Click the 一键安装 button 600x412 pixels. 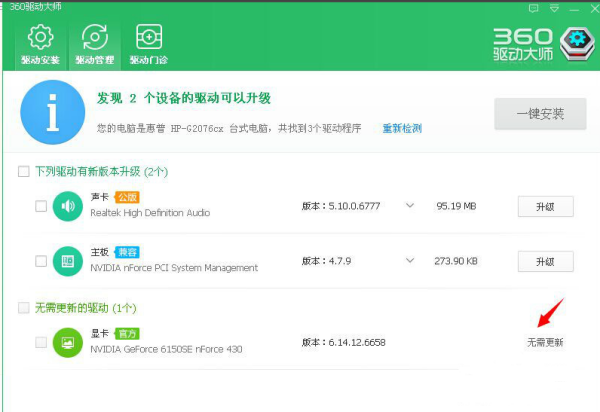(540, 114)
